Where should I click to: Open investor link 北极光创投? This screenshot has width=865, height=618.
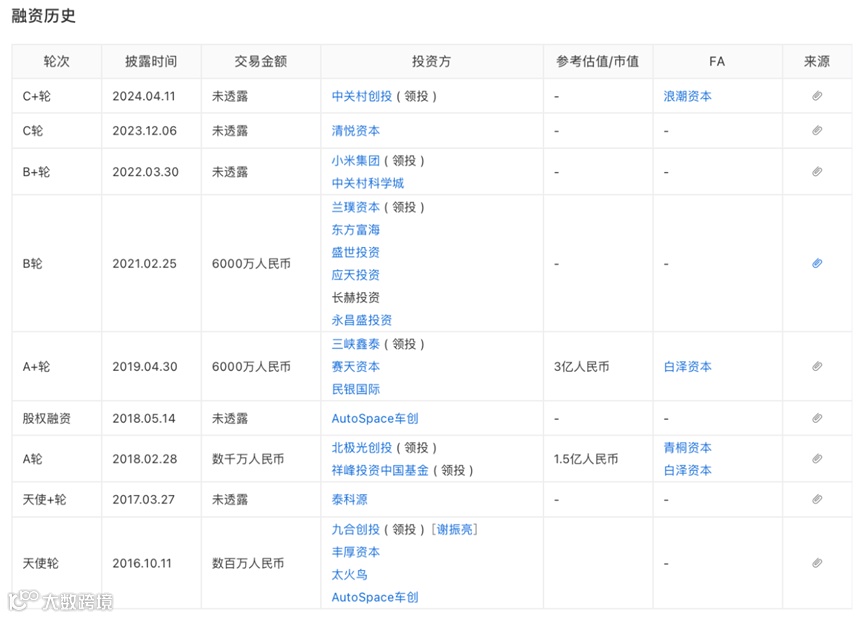coord(361,447)
